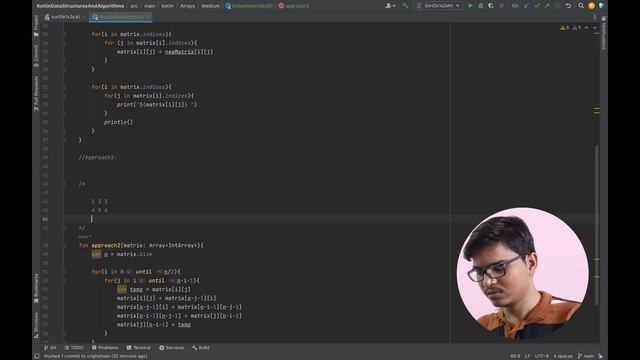This screenshot has height=360, width=640.
Task: Close the RotateMatrixBy90 editor tab
Action: click(148, 17)
